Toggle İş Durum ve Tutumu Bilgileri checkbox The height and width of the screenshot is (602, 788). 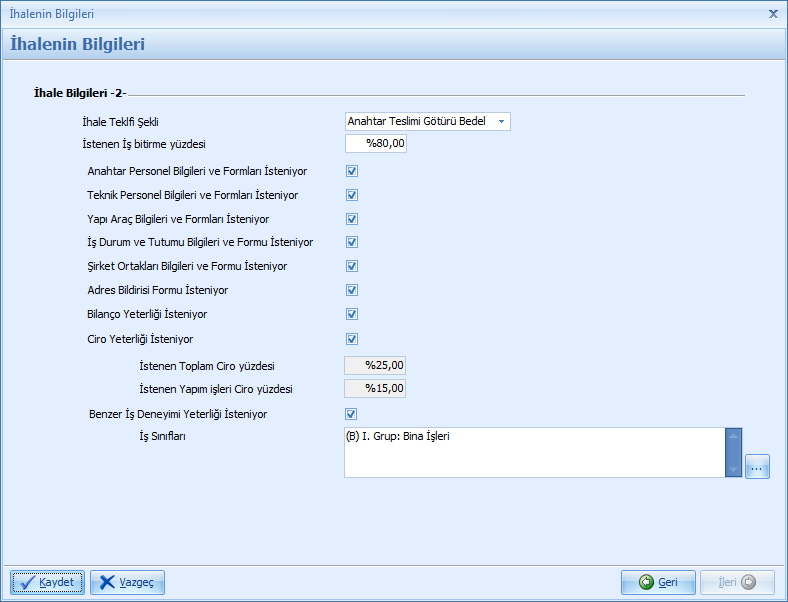tap(352, 242)
